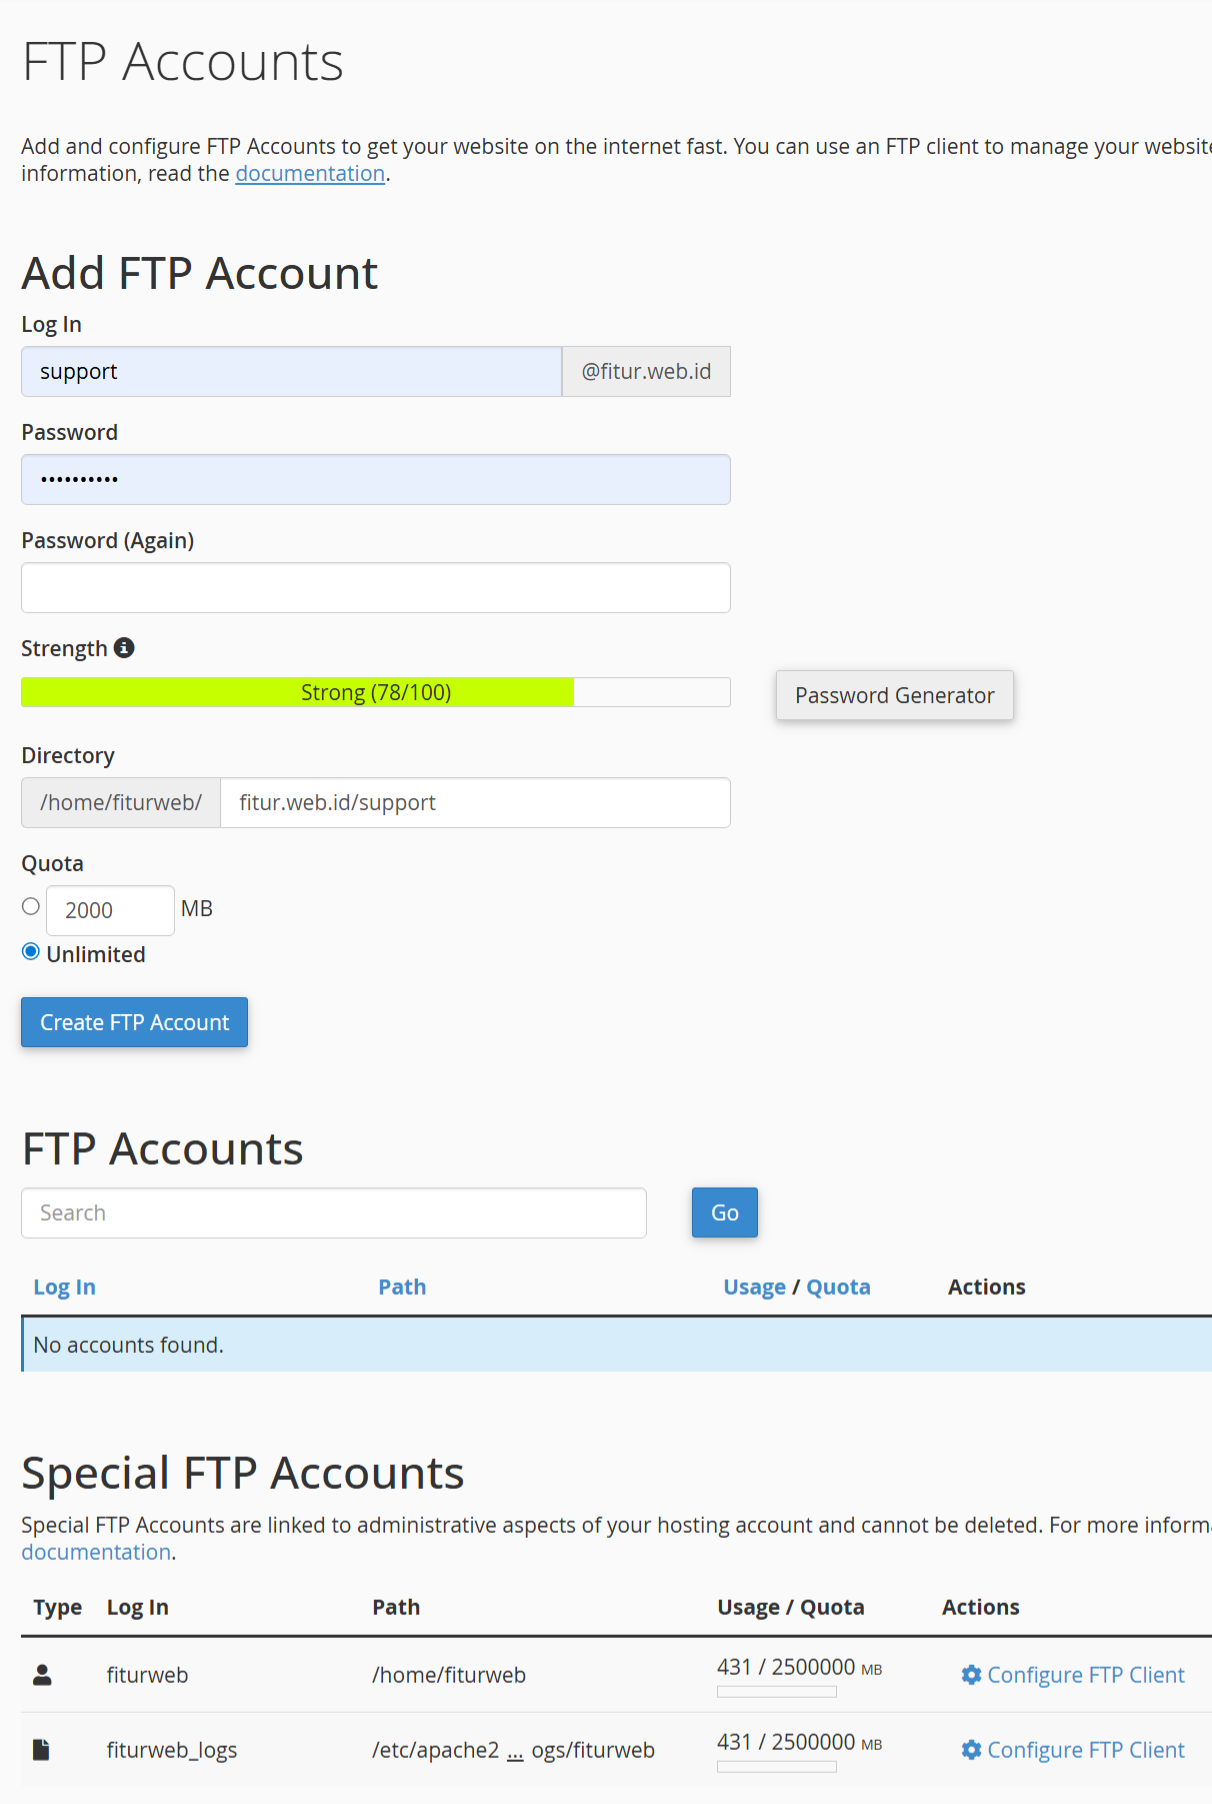This screenshot has width=1212, height=1804.
Task: Click the Create FTP Account button
Action: (133, 1022)
